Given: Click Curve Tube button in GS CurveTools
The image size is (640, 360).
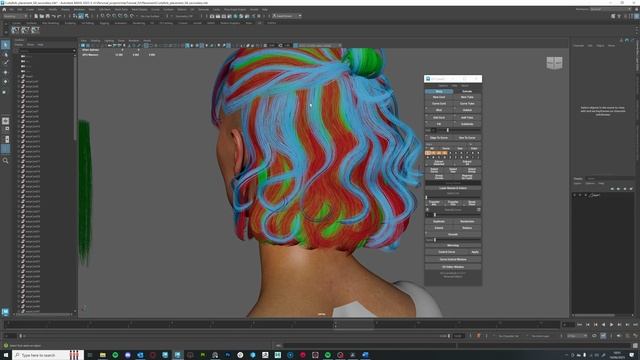Looking at the screenshot, I should pos(467,104).
